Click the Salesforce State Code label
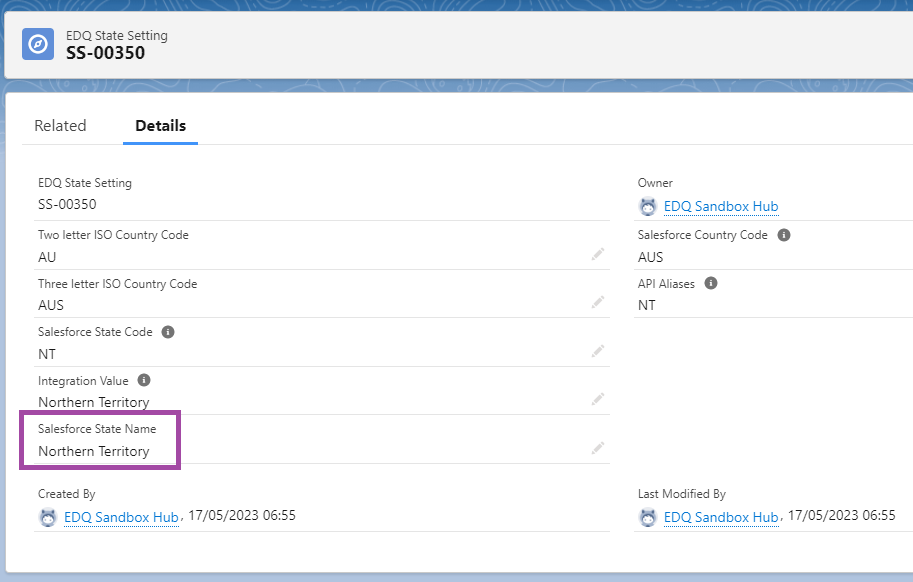Screen dimensions: 913x582 95,332
